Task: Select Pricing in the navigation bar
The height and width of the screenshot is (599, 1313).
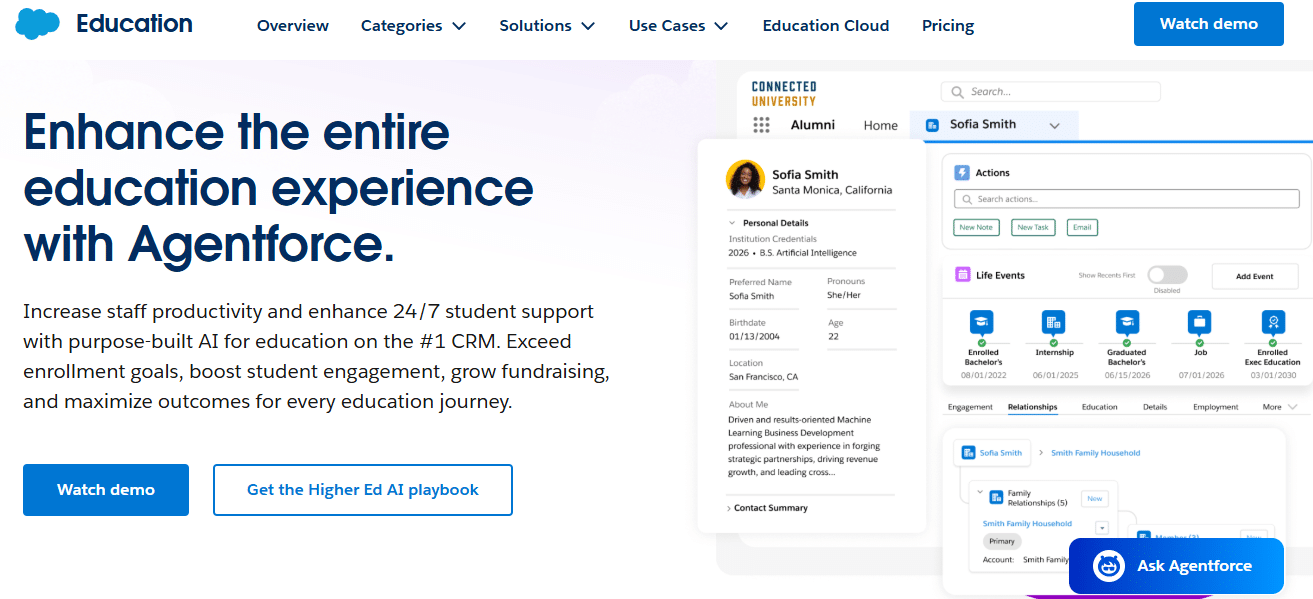Action: point(947,25)
